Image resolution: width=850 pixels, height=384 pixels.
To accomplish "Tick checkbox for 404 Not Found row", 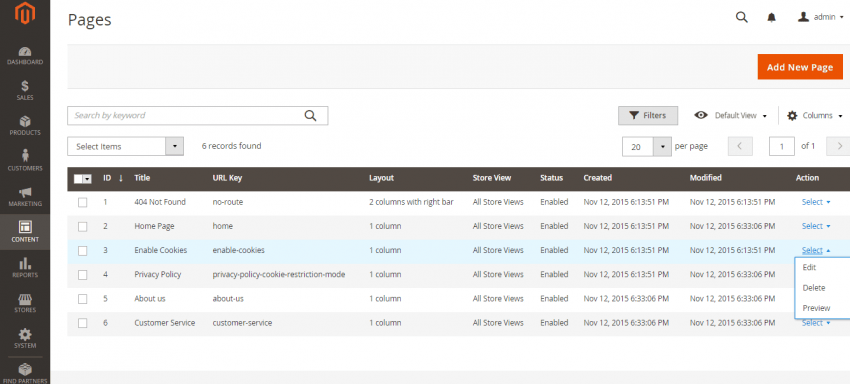I will pyautogui.click(x=82, y=202).
